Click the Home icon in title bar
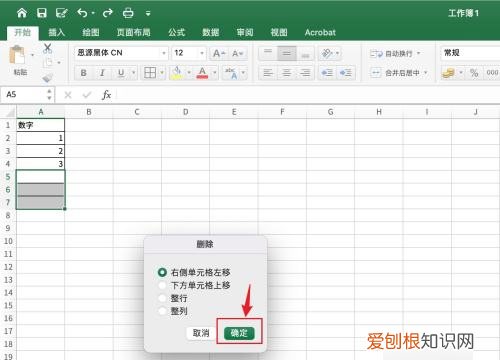The width and height of the screenshot is (500, 360). click(x=22, y=13)
